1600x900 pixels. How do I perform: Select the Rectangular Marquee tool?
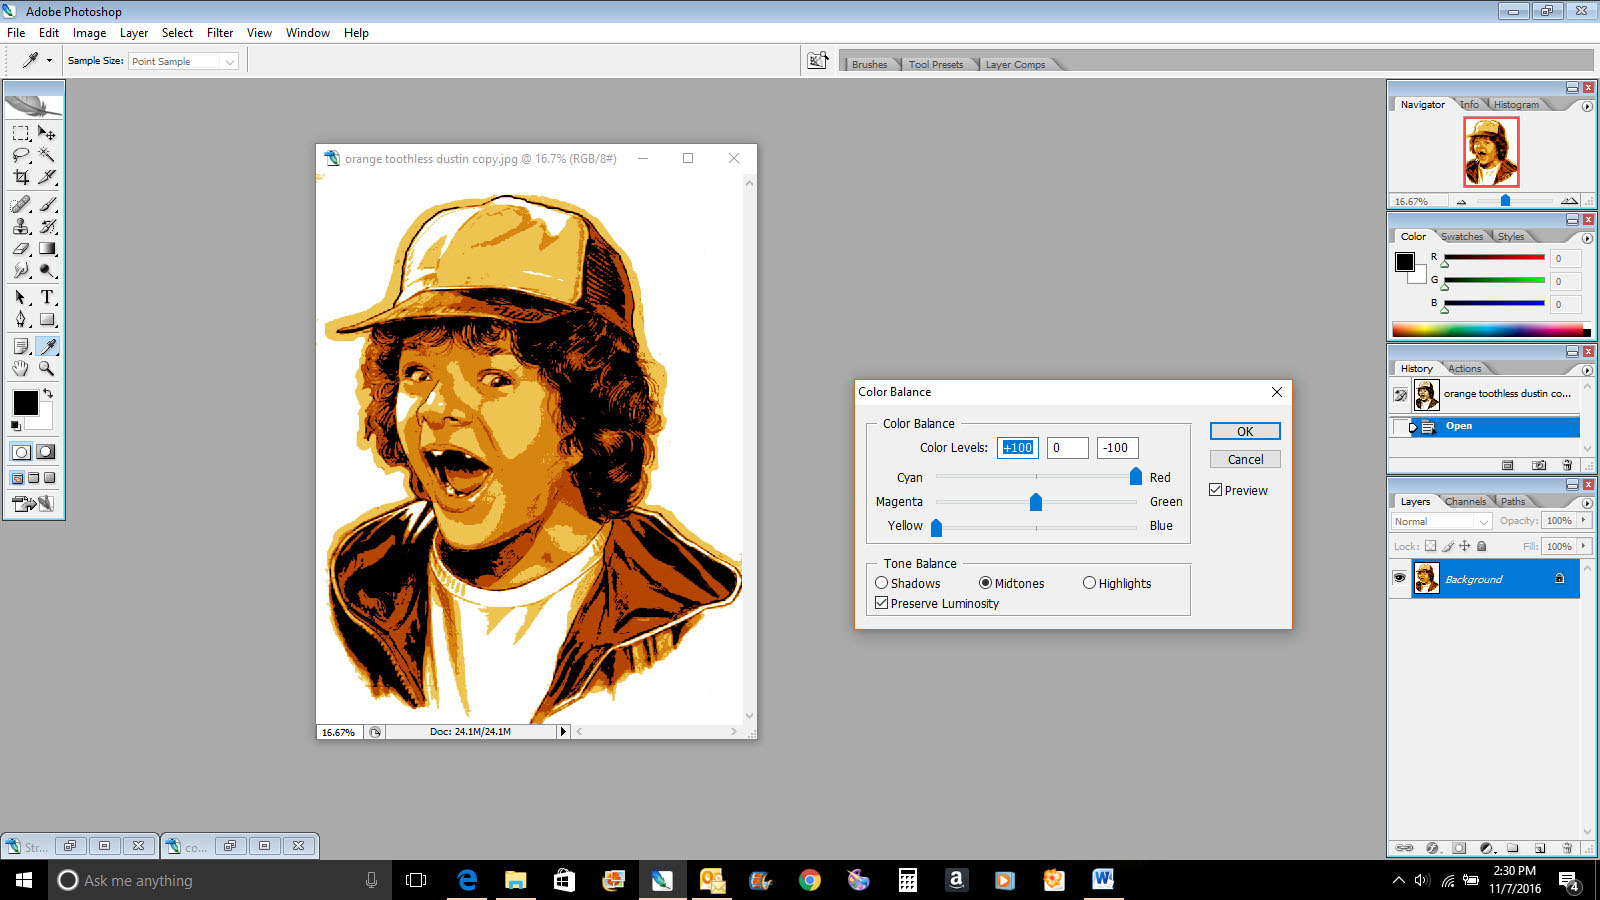[21, 133]
